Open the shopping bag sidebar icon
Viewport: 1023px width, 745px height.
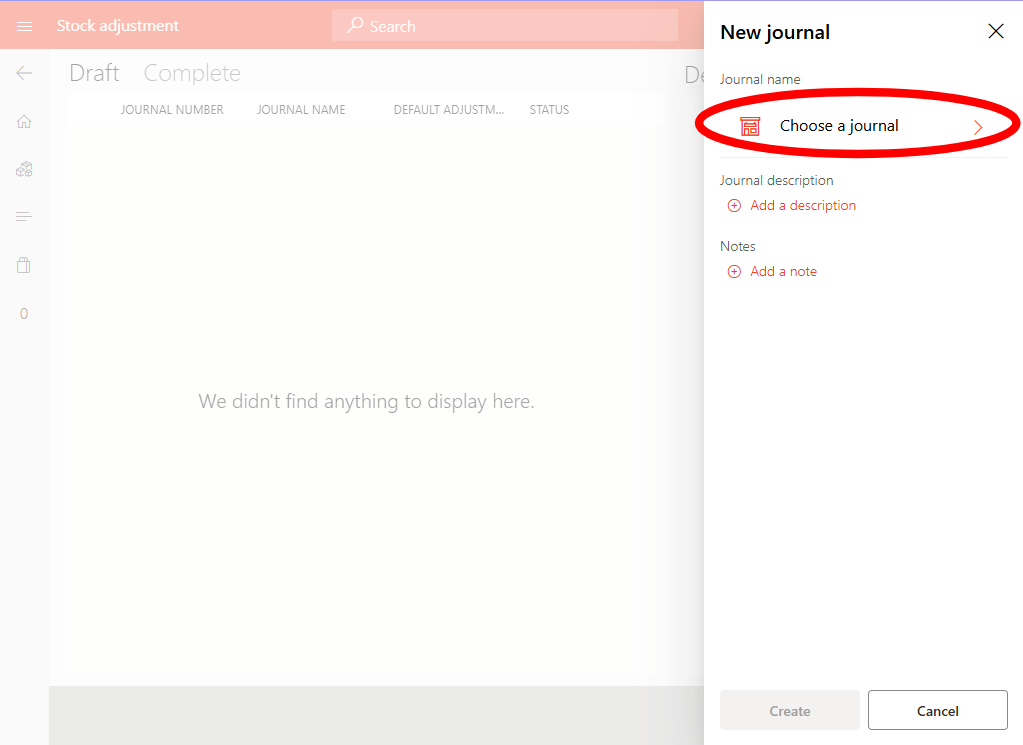tap(24, 265)
